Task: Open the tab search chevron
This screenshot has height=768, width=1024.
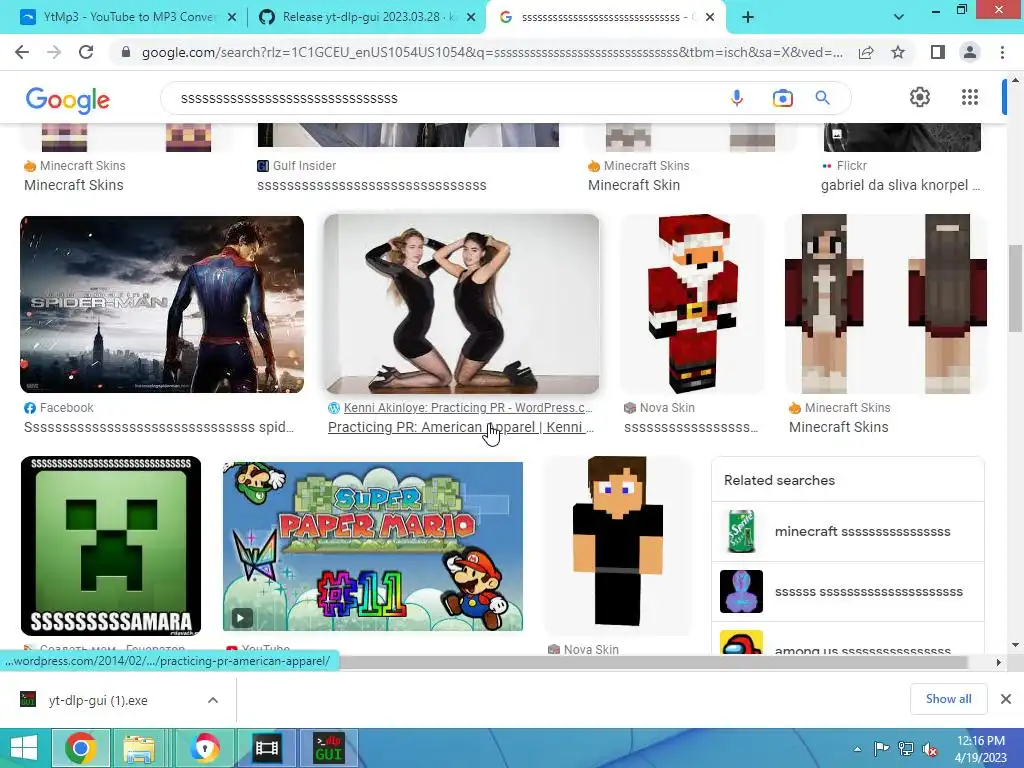Action: click(x=899, y=17)
